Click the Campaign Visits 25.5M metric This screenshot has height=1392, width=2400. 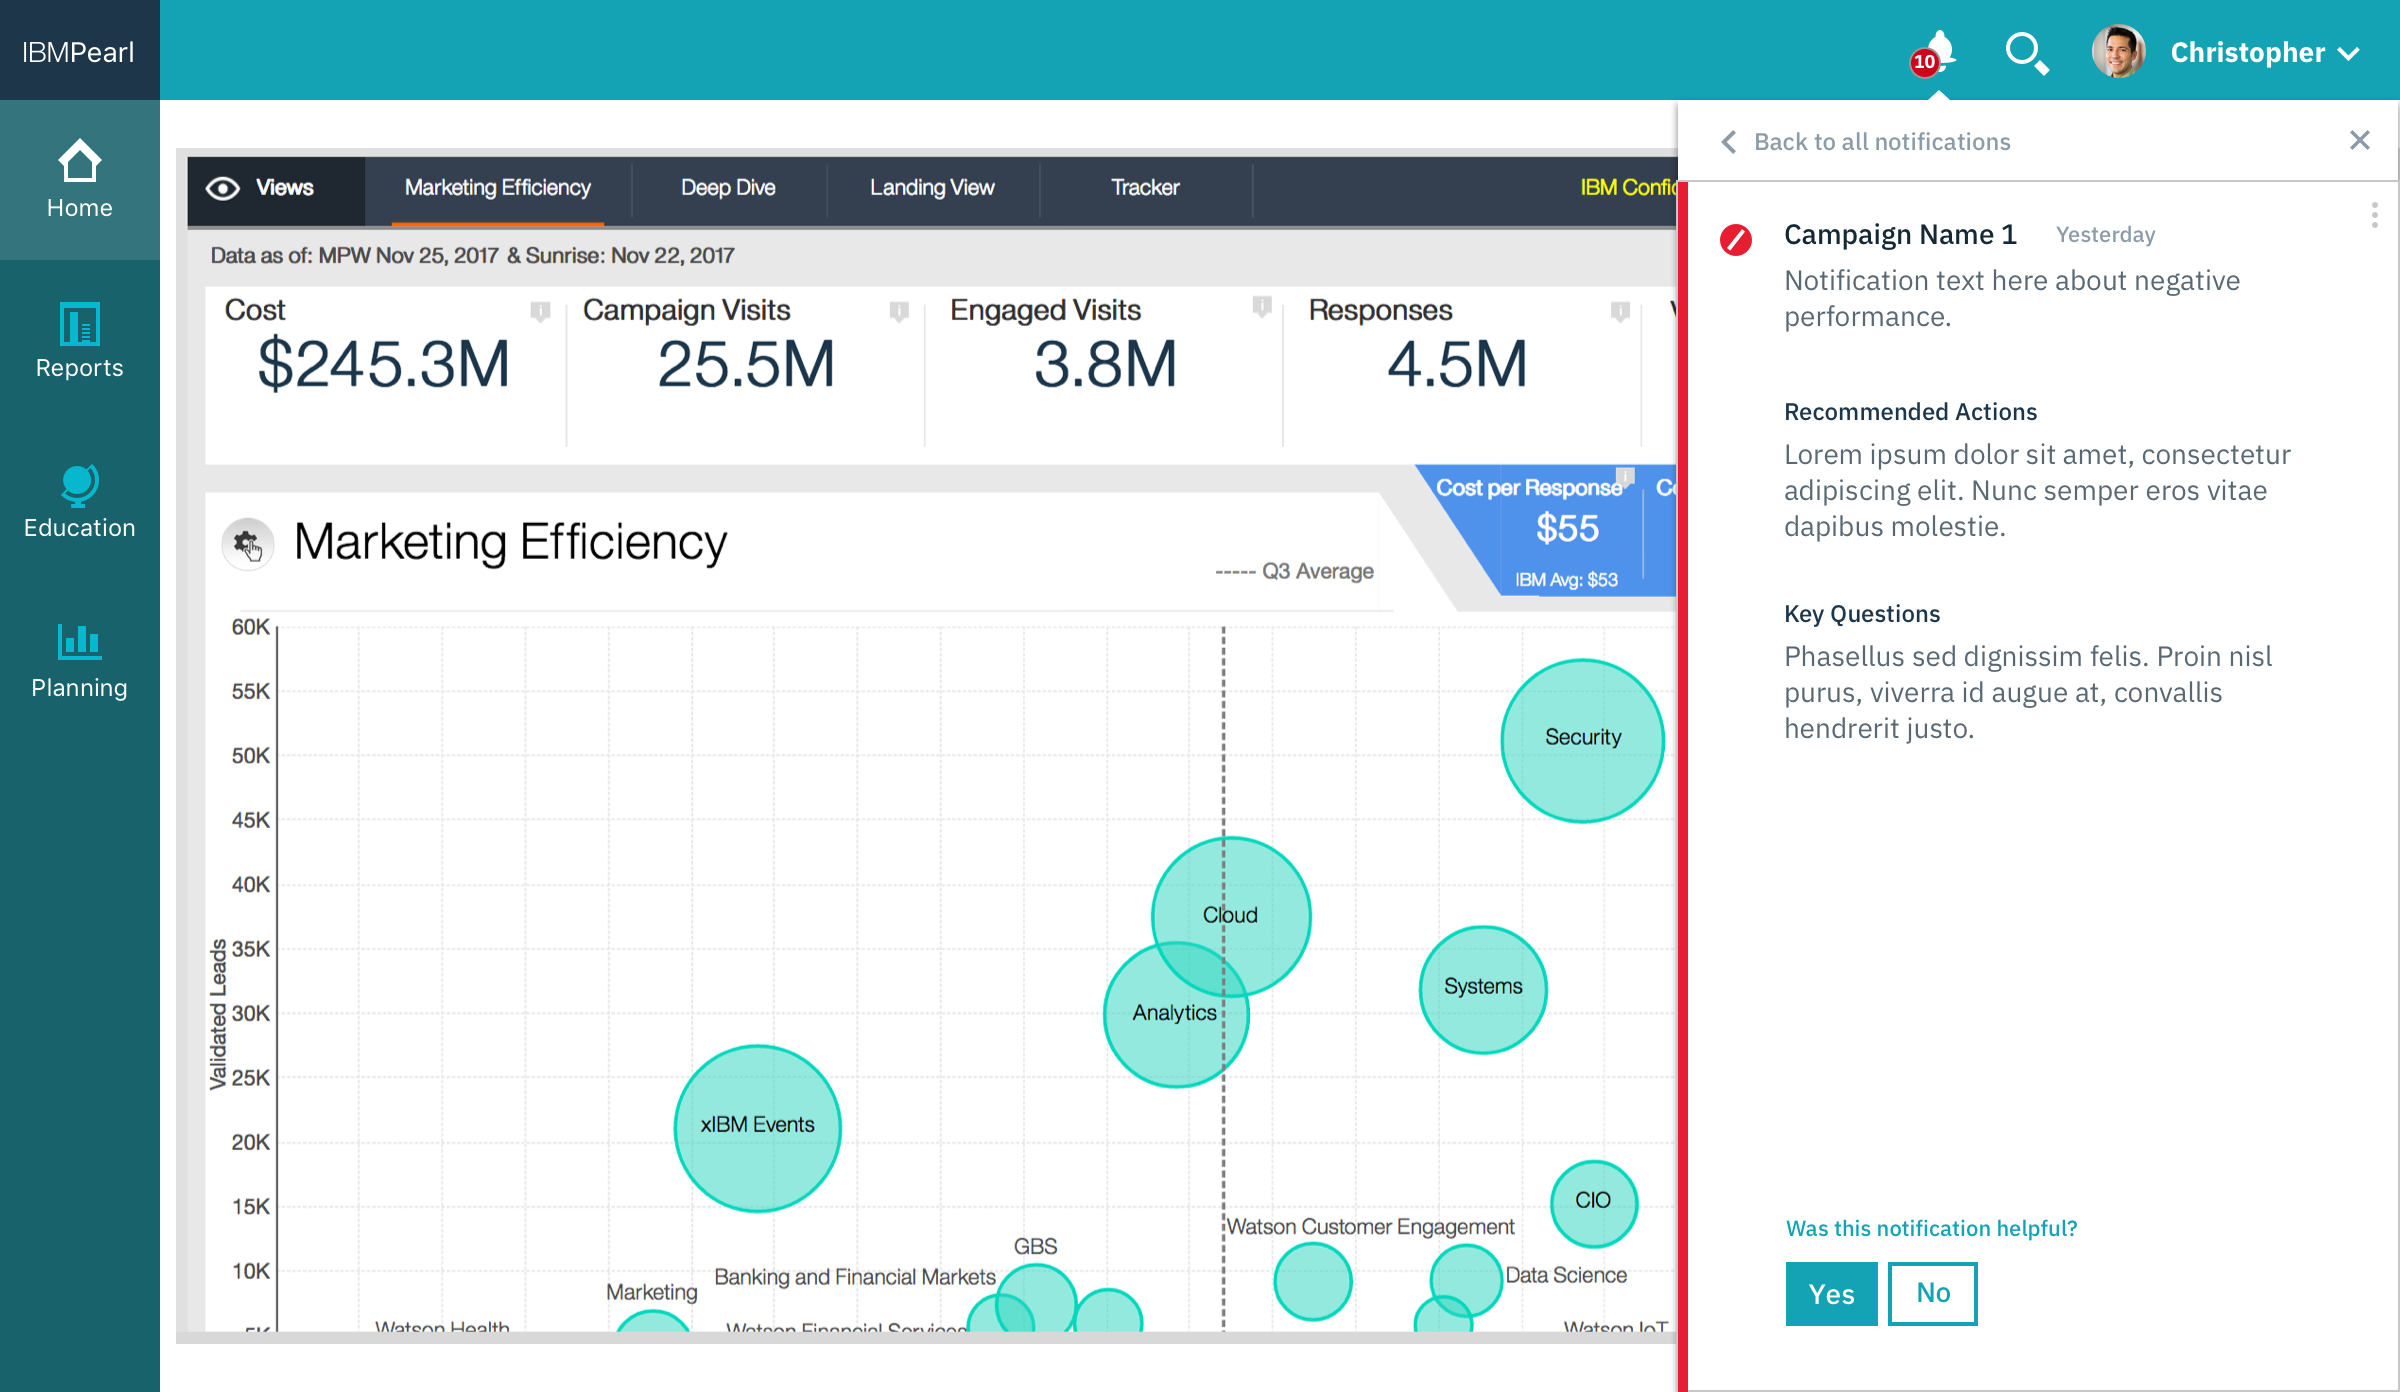pos(745,364)
